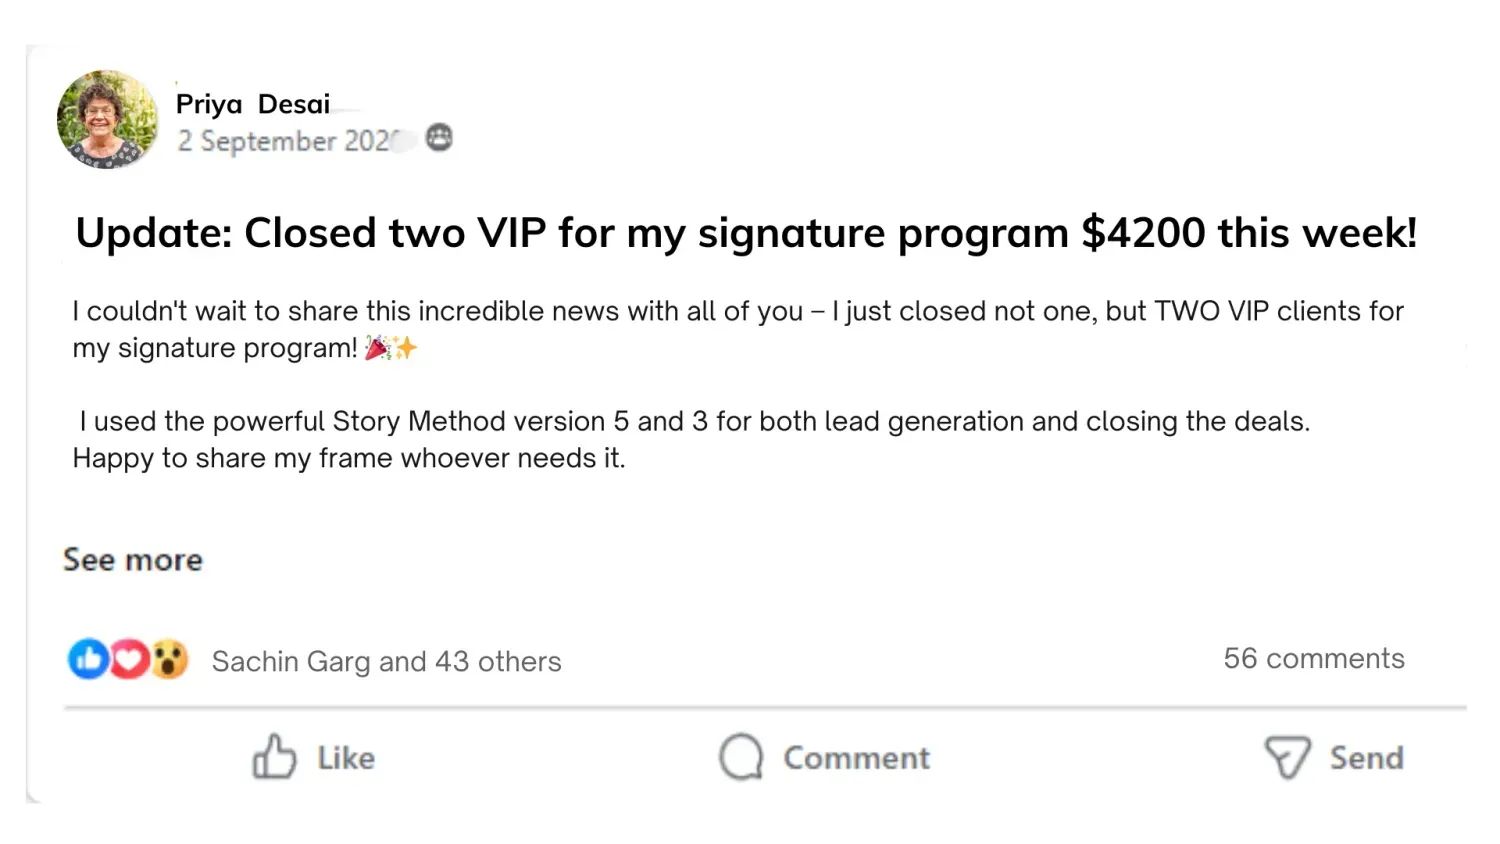Viewport: 1500px width, 844px height.
Task: Click the Wow reaction emoji
Action: (170, 659)
